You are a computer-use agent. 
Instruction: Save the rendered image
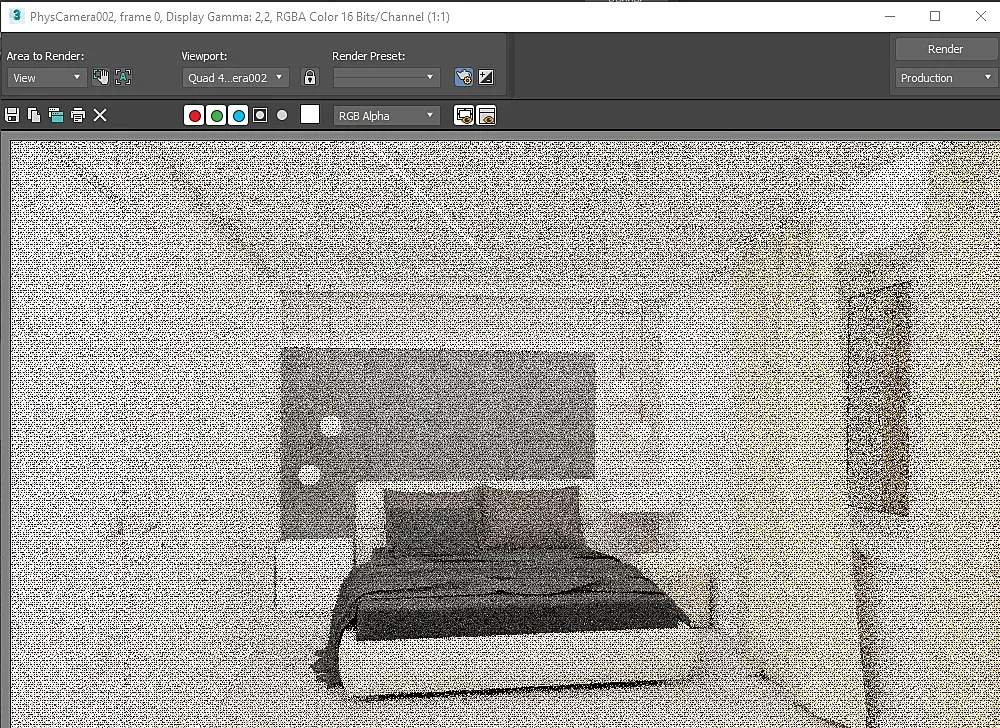click(12, 115)
